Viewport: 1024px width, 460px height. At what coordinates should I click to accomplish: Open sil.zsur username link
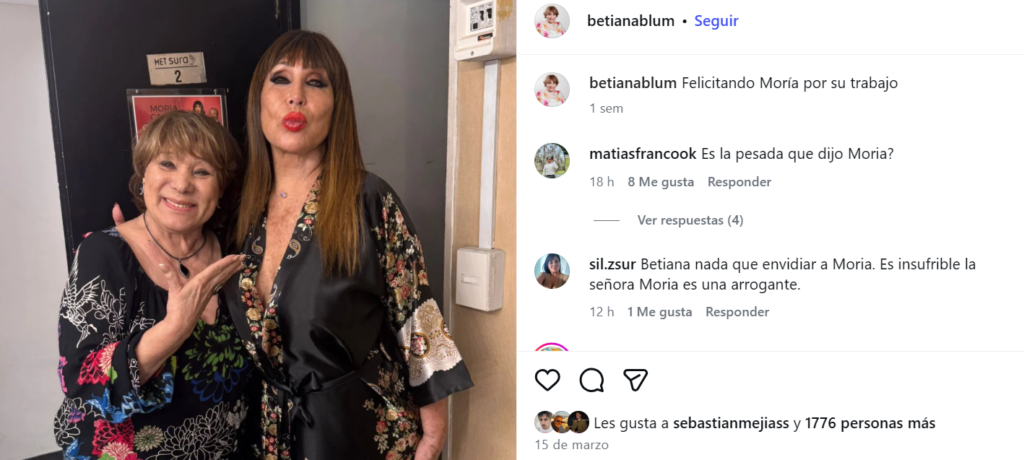(613, 265)
